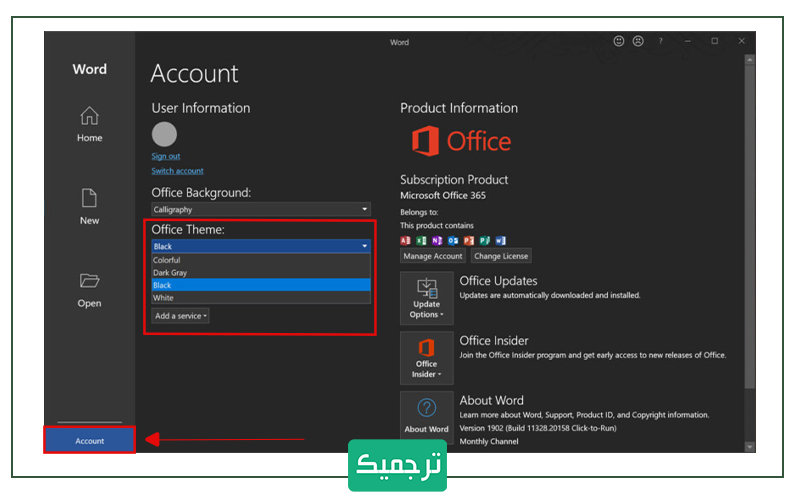Screen dimensions: 800x500
Task: Choose the Colorful theme option
Action: (261, 260)
